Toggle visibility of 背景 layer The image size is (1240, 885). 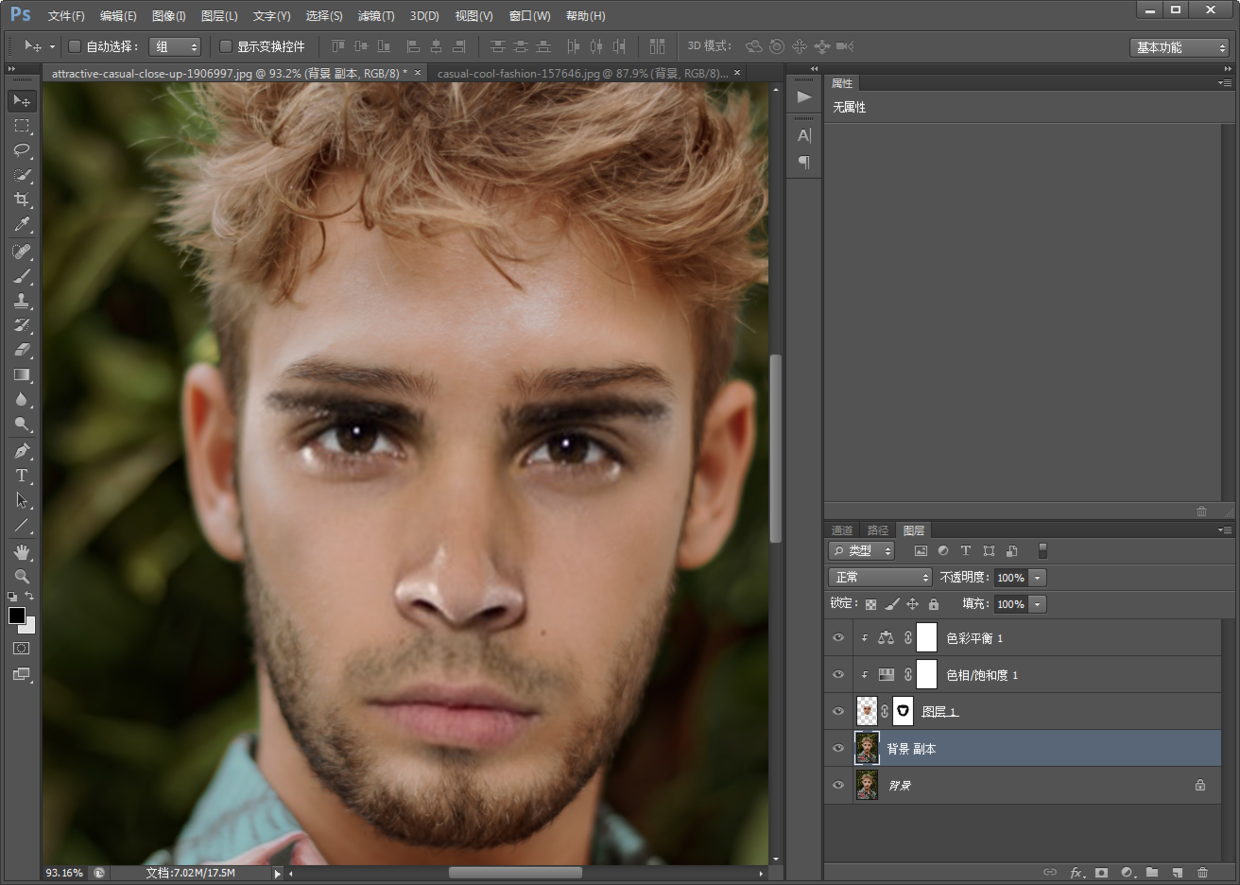coord(838,785)
